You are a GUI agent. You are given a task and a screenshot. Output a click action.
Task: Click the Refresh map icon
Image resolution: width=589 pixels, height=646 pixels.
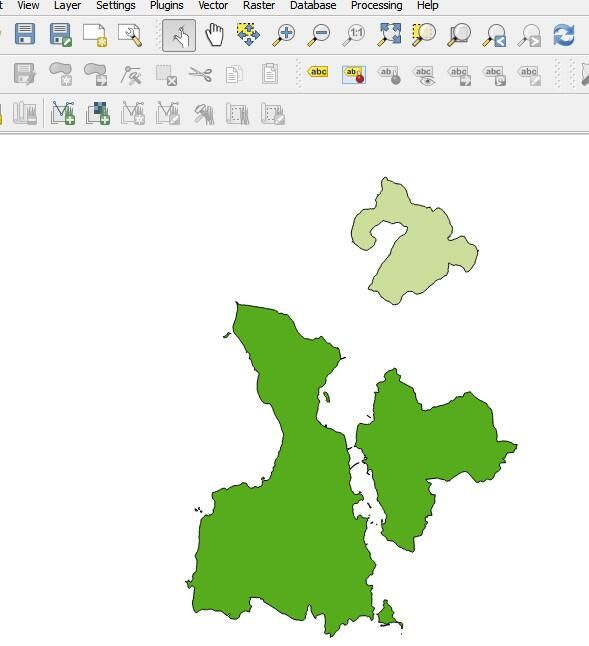564,35
